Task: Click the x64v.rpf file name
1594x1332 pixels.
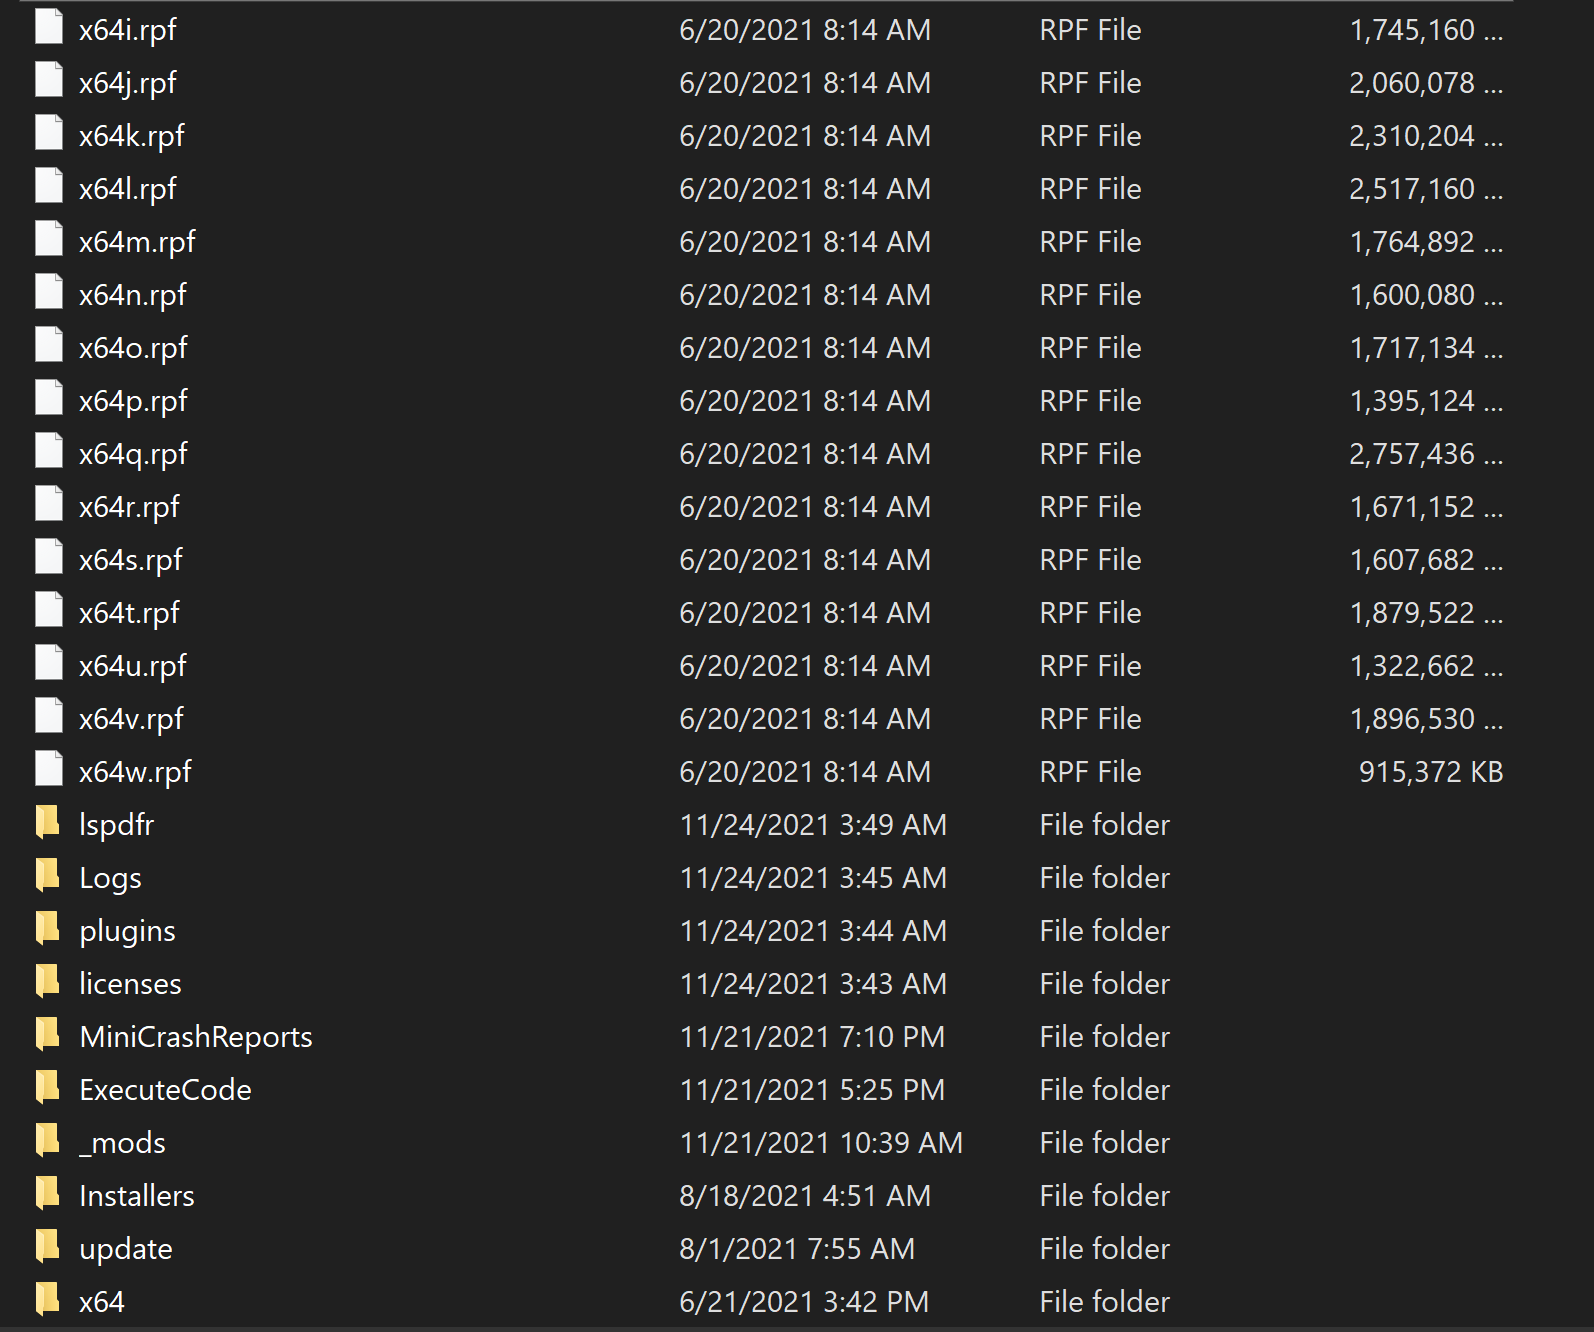Action: [x=131, y=719]
